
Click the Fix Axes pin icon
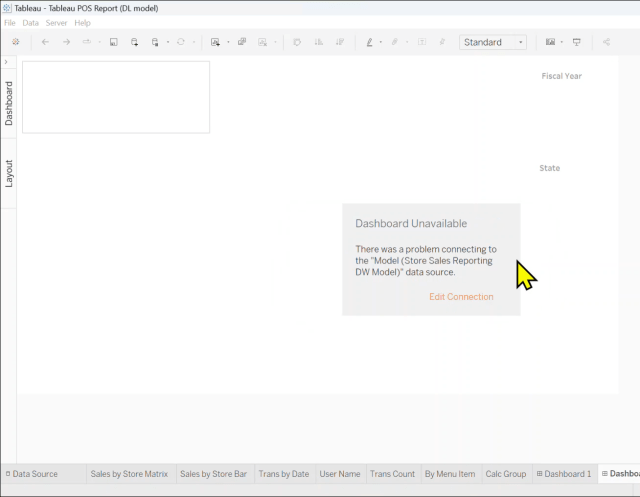coord(442,42)
